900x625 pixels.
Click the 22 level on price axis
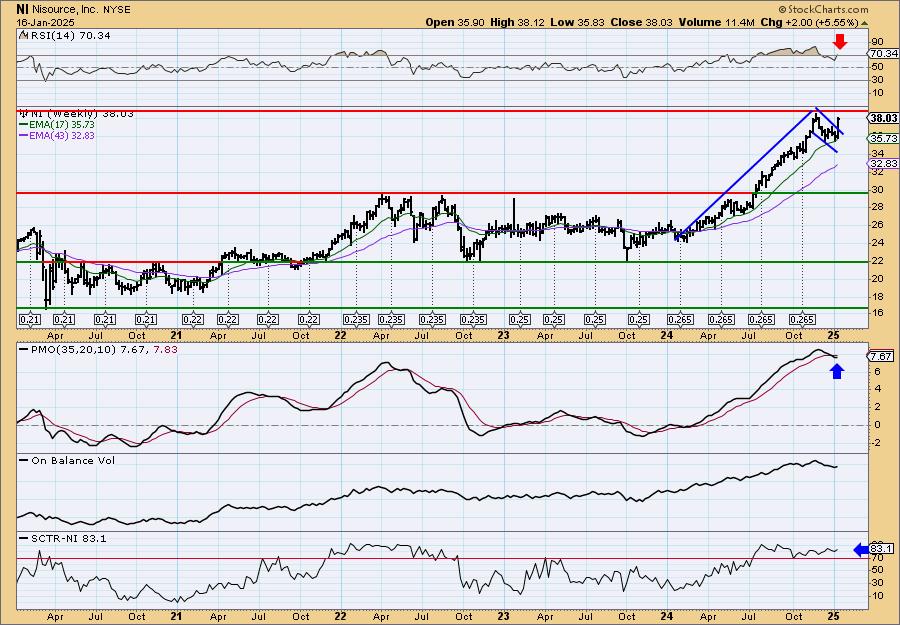(x=877, y=261)
